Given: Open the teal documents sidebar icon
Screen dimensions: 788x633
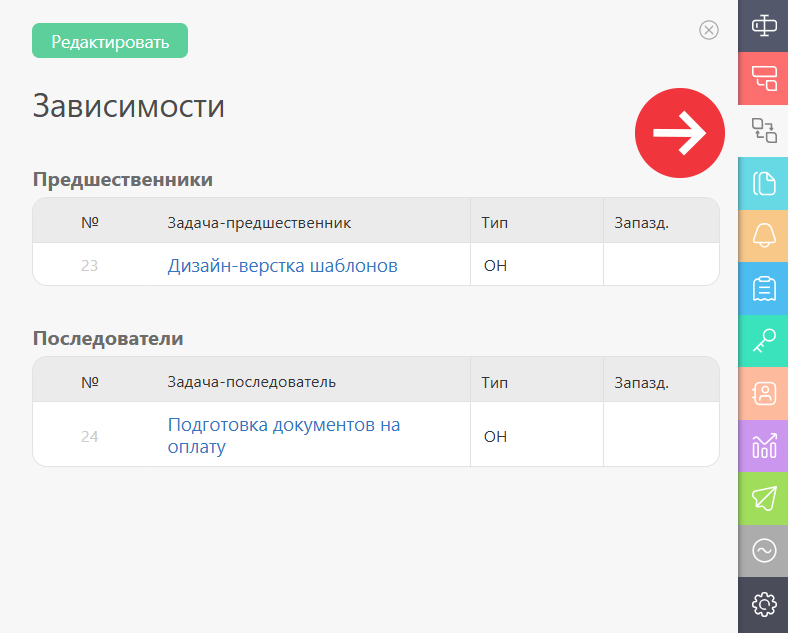Looking at the screenshot, I should click(763, 183).
